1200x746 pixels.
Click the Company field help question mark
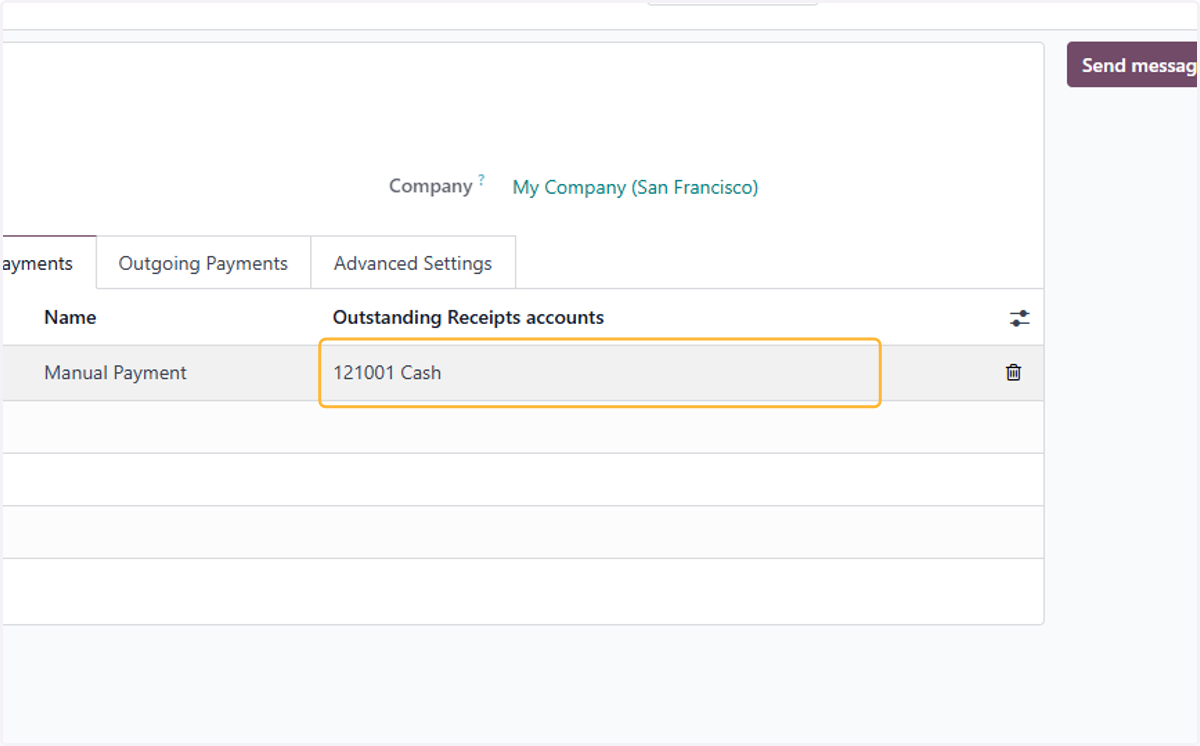point(481,181)
